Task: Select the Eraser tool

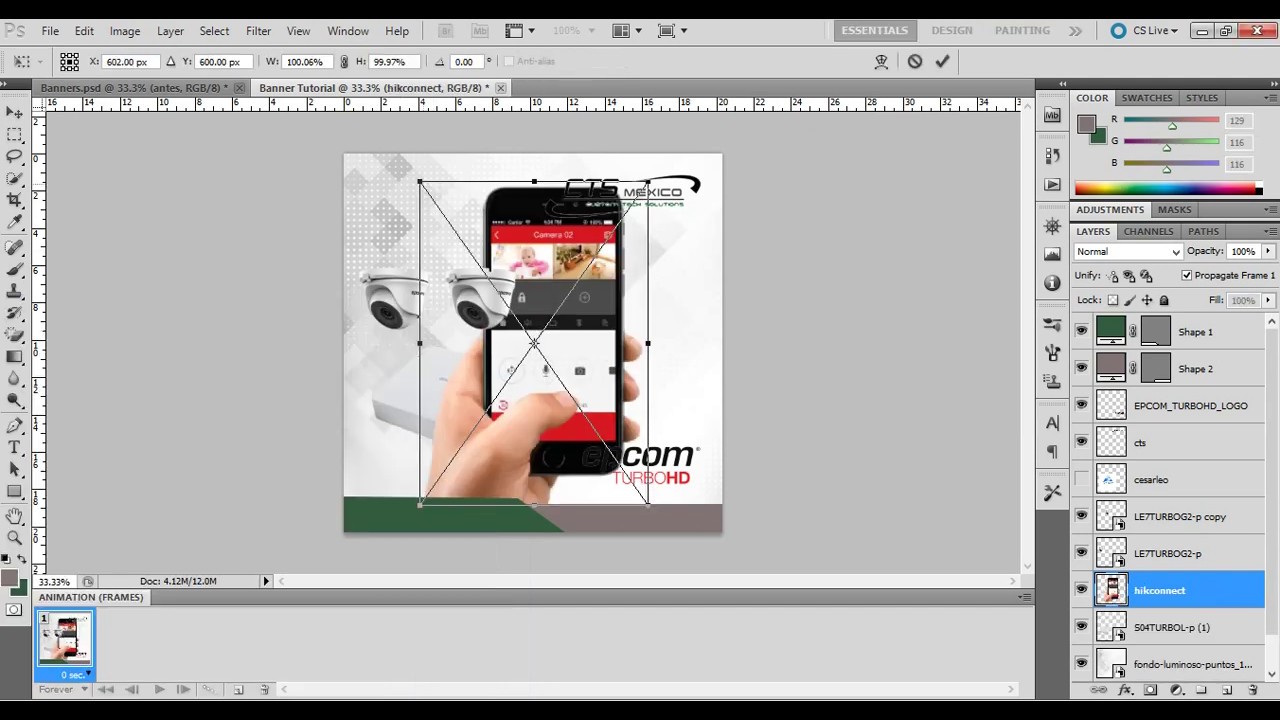Action: click(14, 335)
